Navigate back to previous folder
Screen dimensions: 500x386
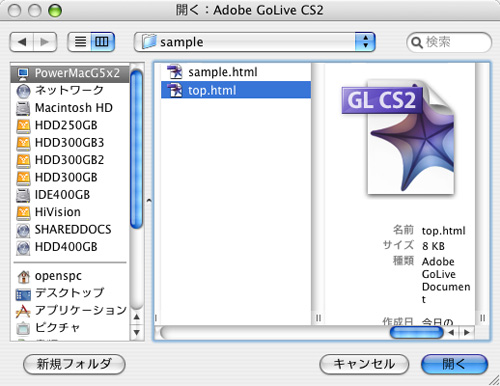coord(22,42)
